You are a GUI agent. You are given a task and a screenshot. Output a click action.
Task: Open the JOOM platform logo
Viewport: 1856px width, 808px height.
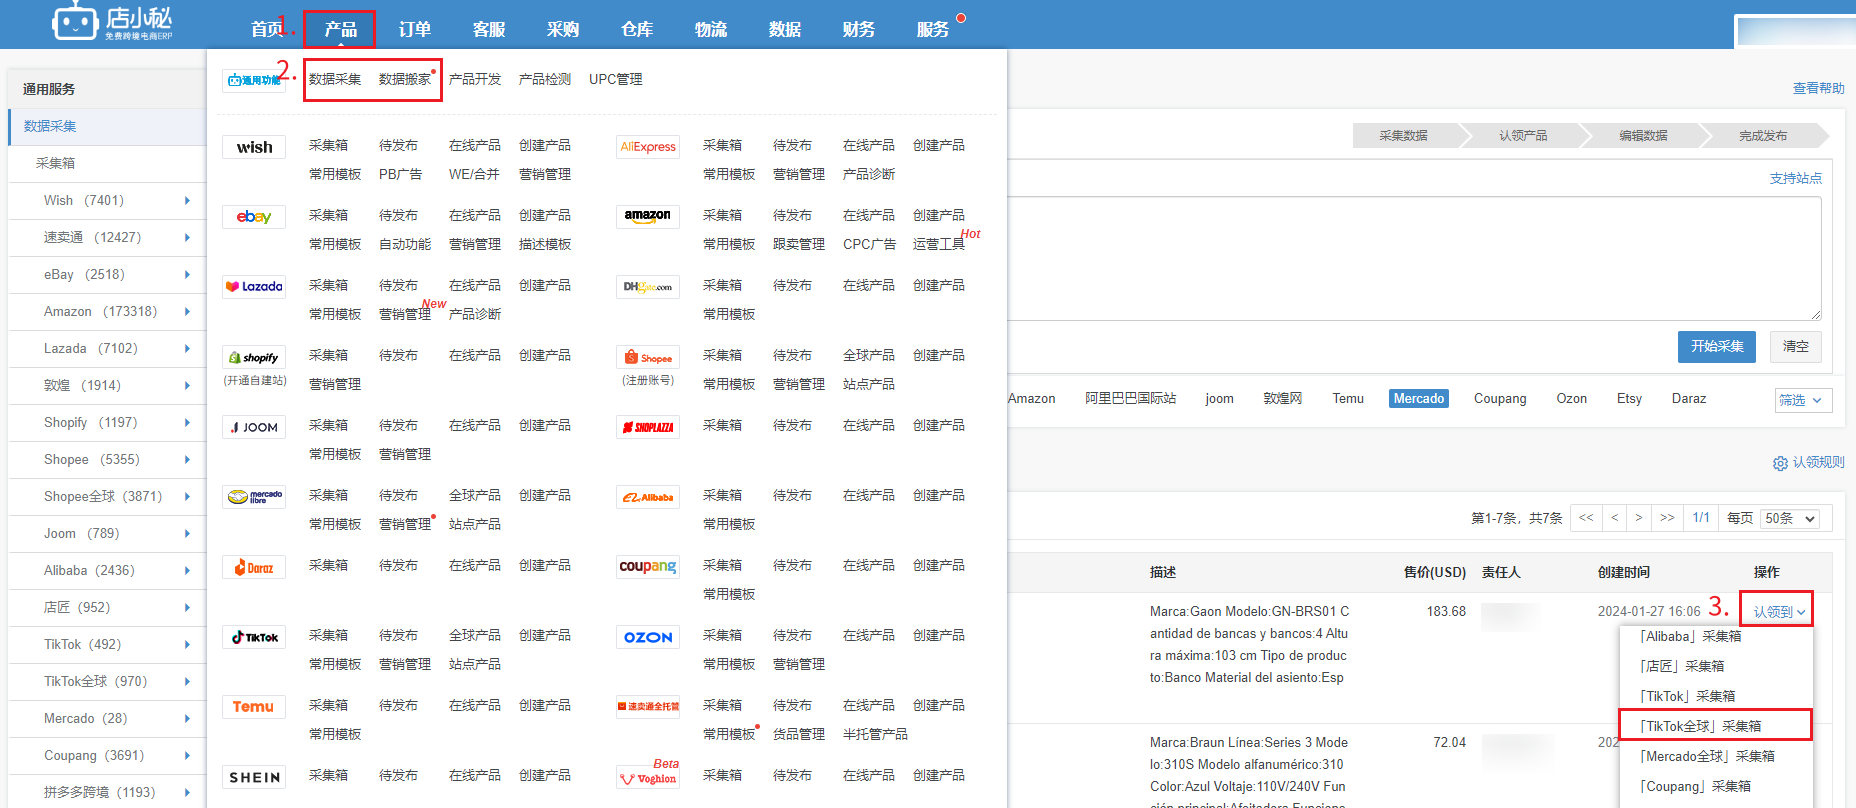coord(254,427)
